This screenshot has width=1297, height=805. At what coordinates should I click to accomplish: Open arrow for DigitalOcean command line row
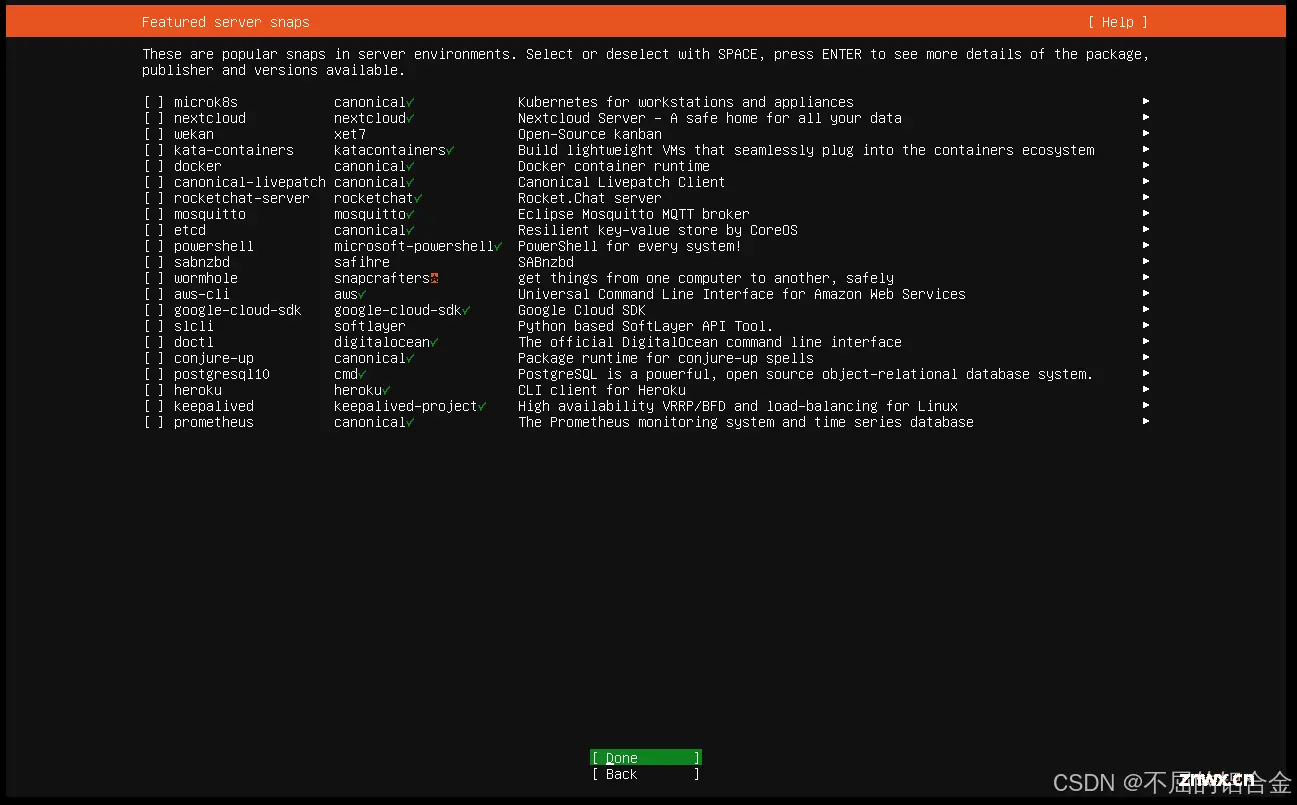click(1146, 341)
